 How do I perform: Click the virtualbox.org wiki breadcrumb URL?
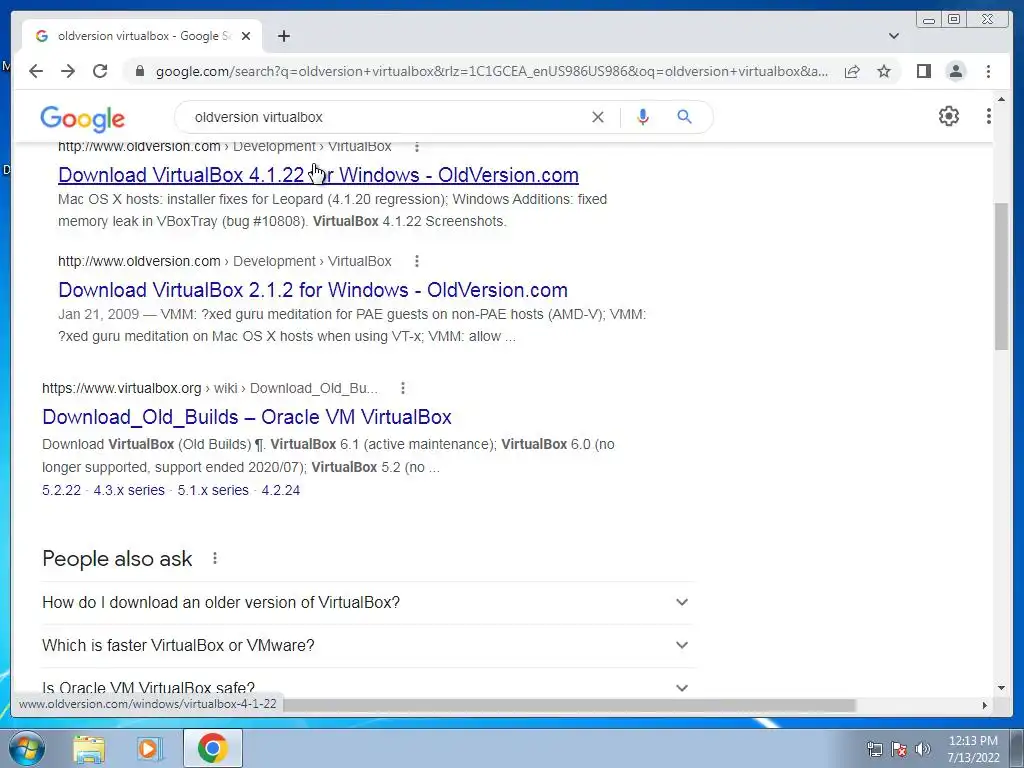pyautogui.click(x=210, y=388)
